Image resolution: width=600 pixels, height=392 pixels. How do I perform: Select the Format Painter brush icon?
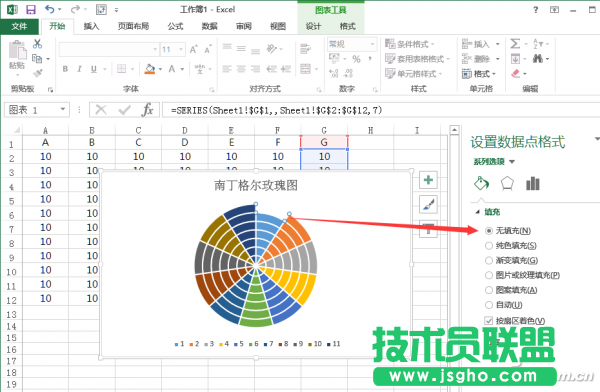[x=37, y=72]
